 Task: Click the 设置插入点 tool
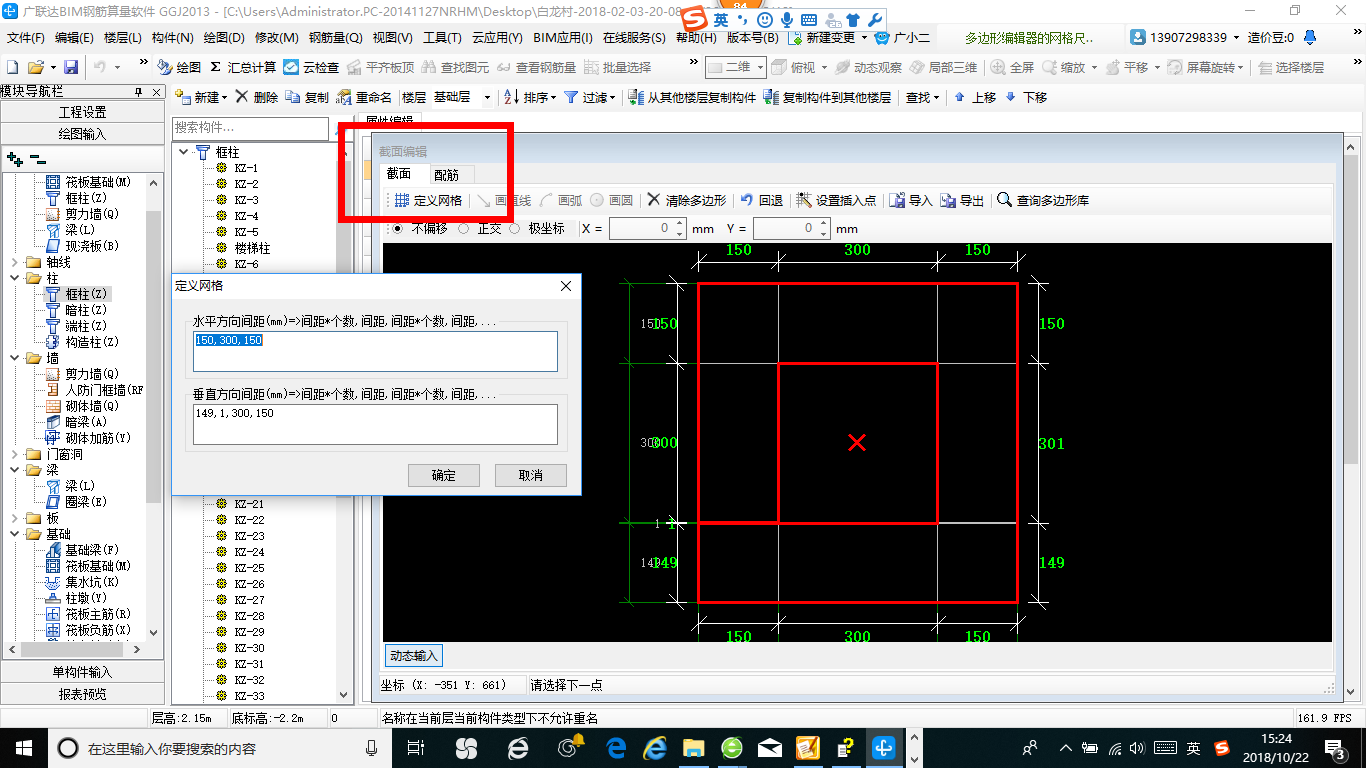coord(836,200)
